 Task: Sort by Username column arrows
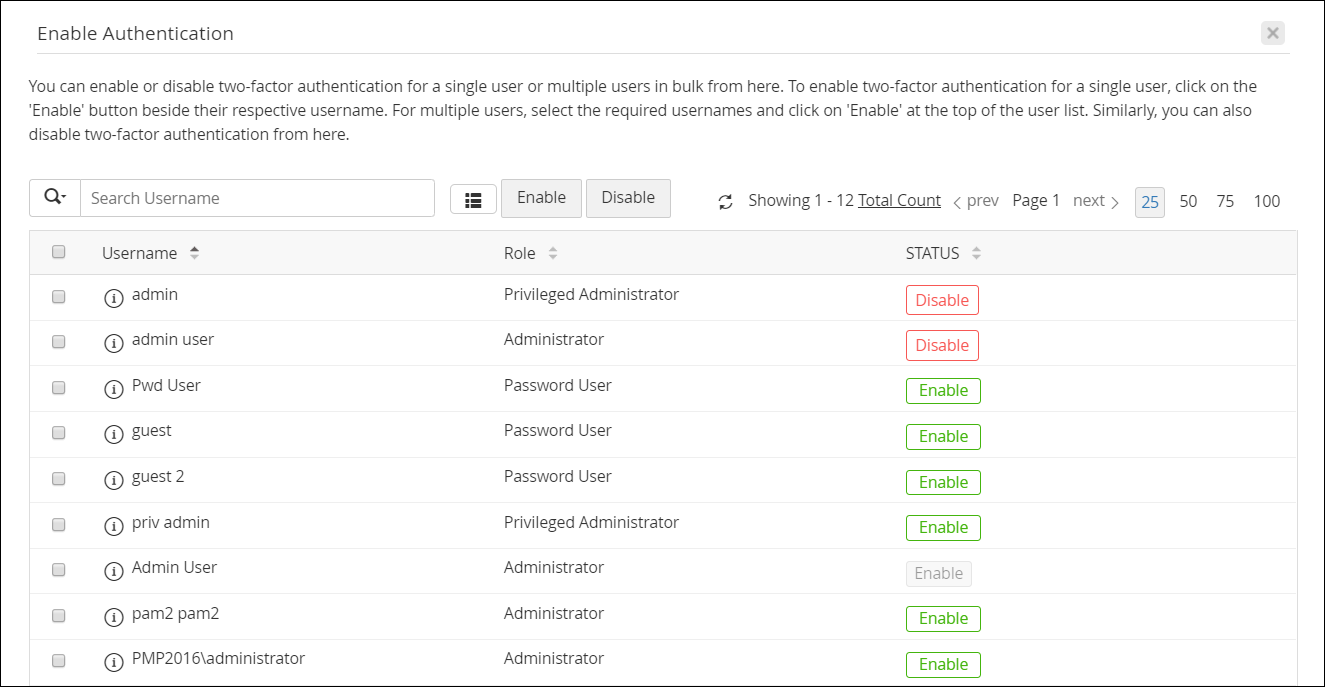coord(194,254)
